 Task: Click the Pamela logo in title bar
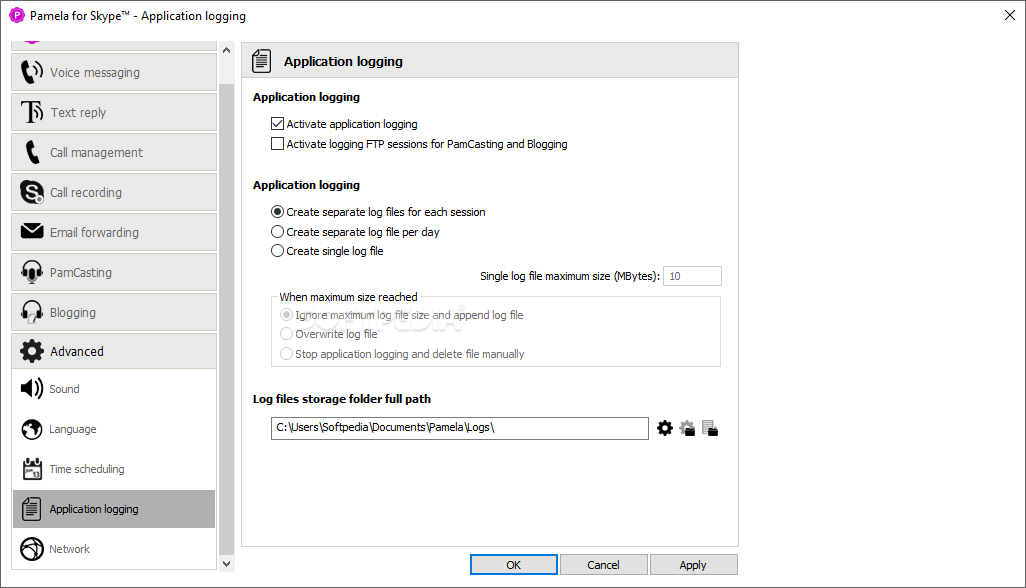click(16, 15)
